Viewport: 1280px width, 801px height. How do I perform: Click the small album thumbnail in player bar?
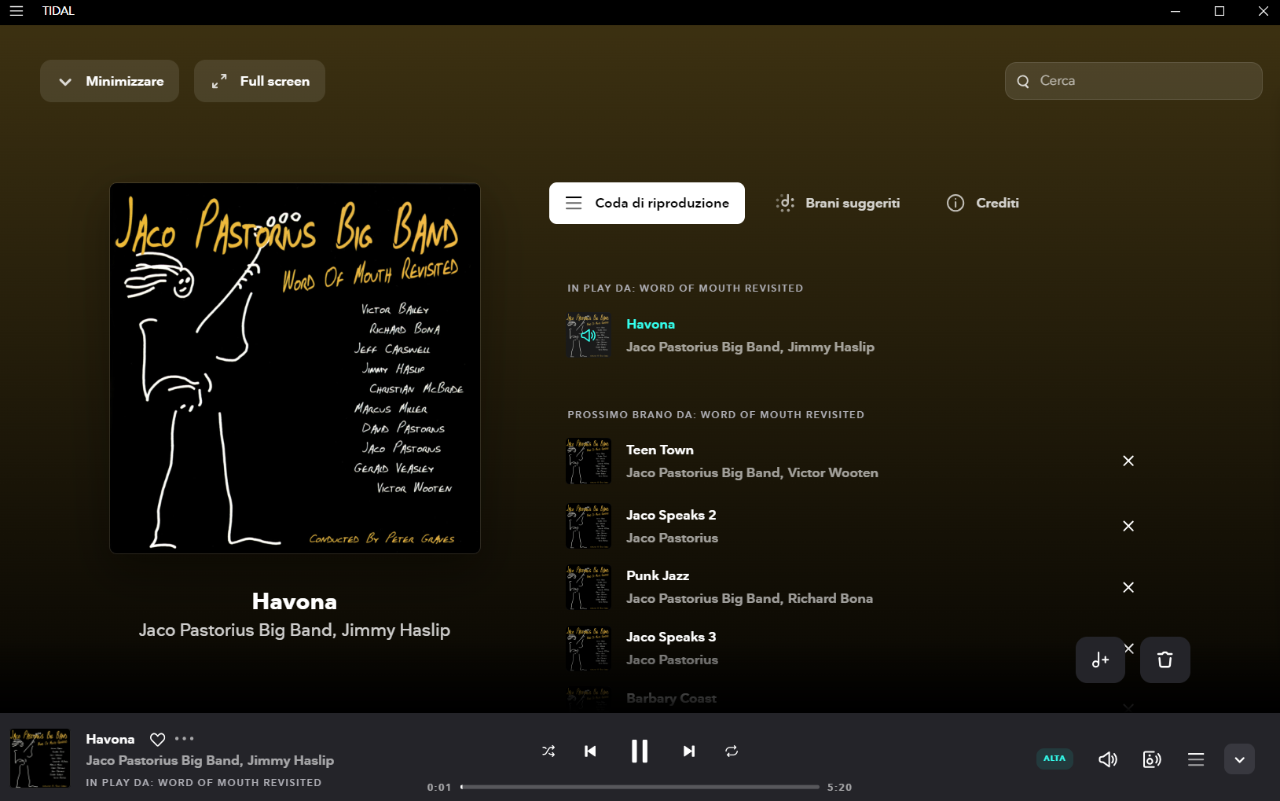click(x=40, y=759)
